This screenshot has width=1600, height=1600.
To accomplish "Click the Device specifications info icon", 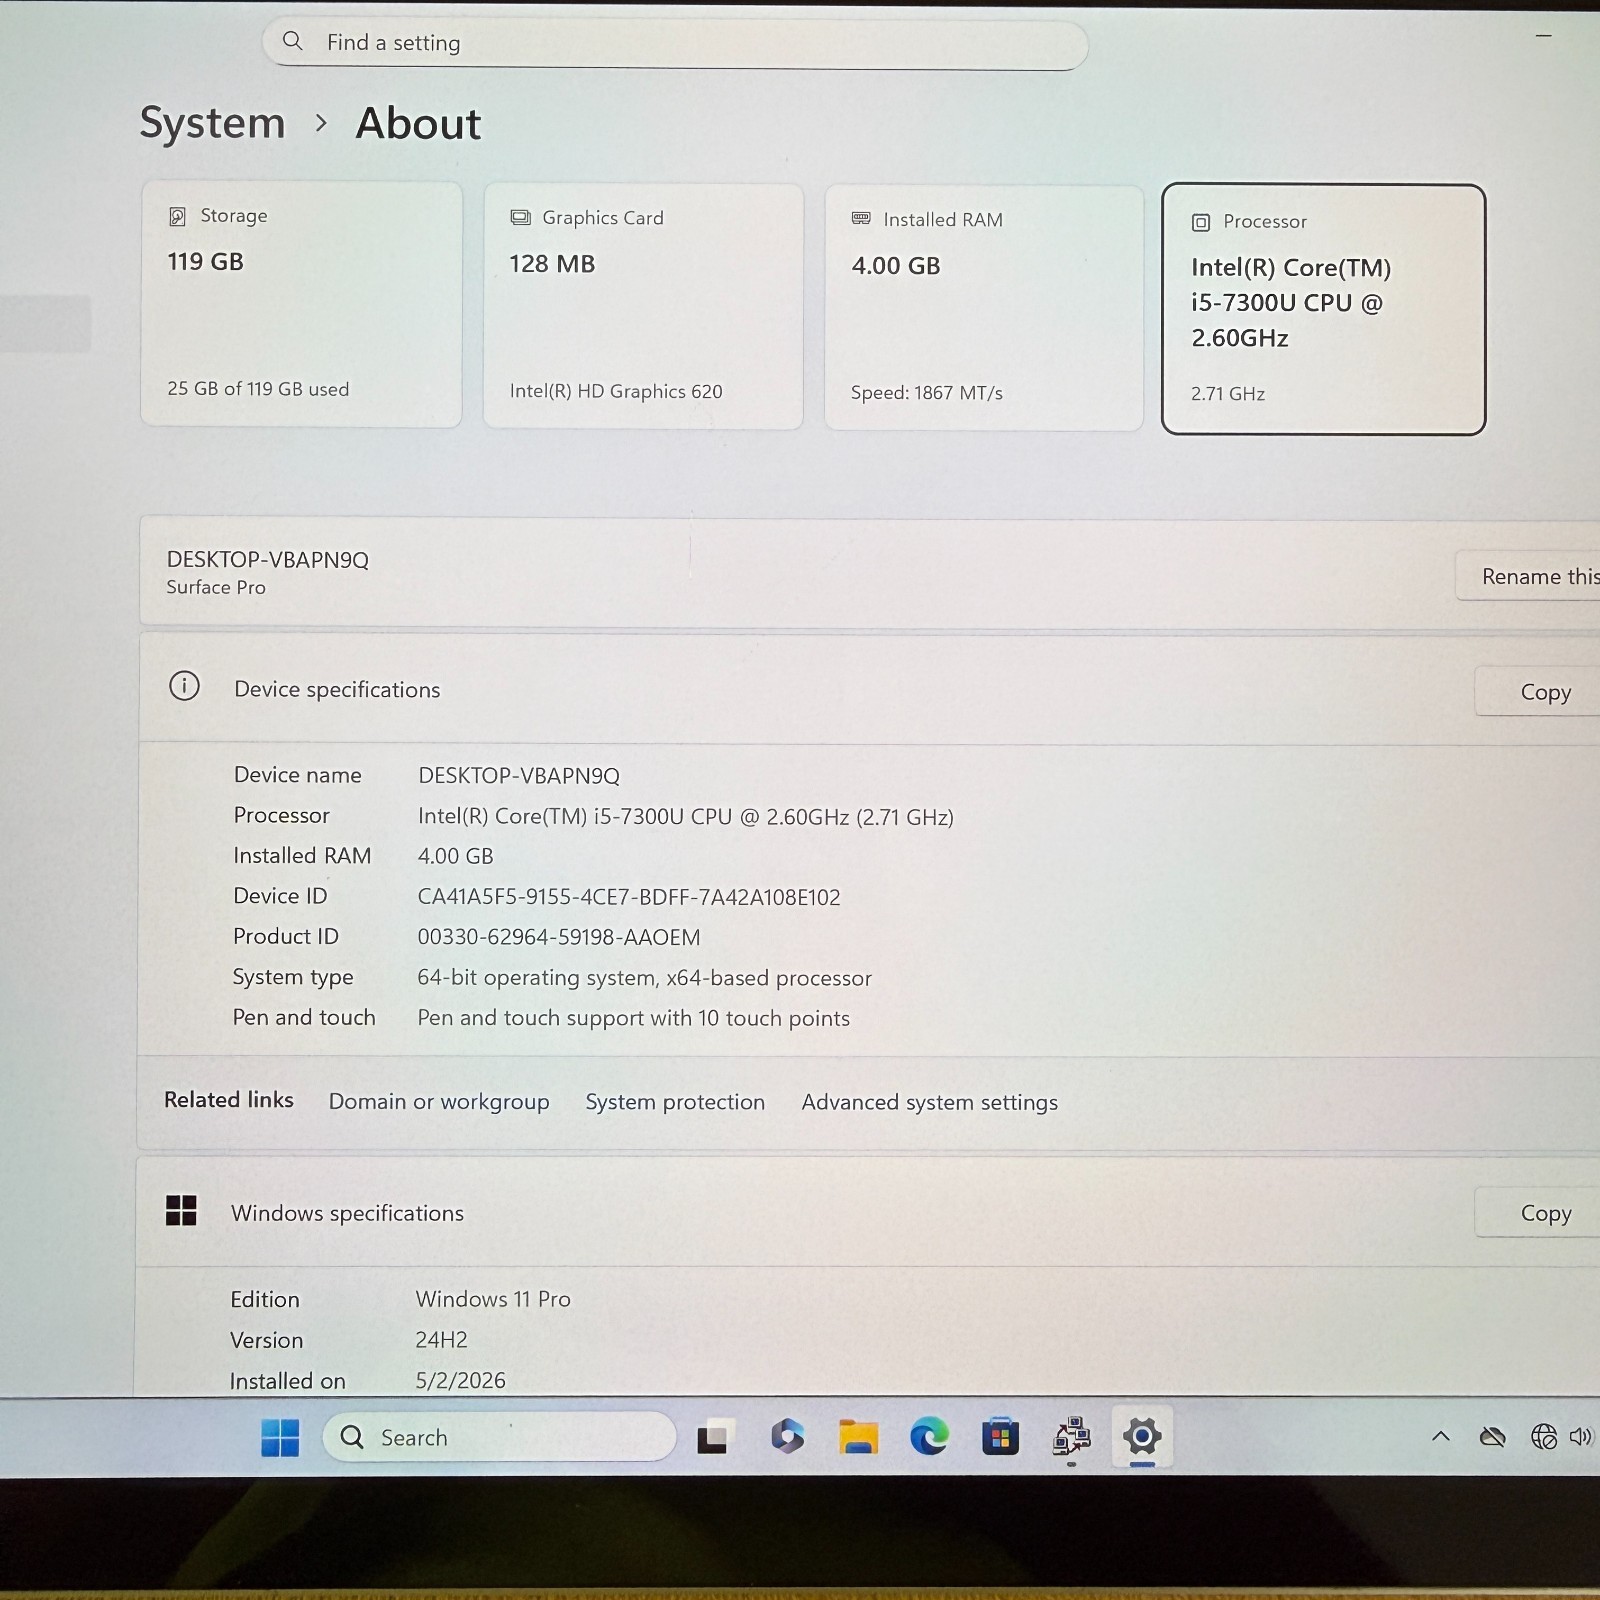I will (x=184, y=686).
